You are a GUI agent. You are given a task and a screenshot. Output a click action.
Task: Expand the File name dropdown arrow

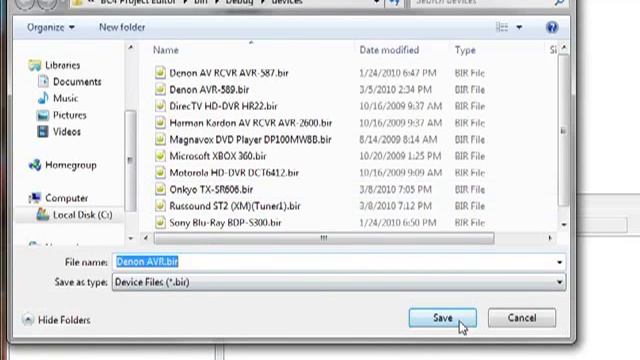560,262
